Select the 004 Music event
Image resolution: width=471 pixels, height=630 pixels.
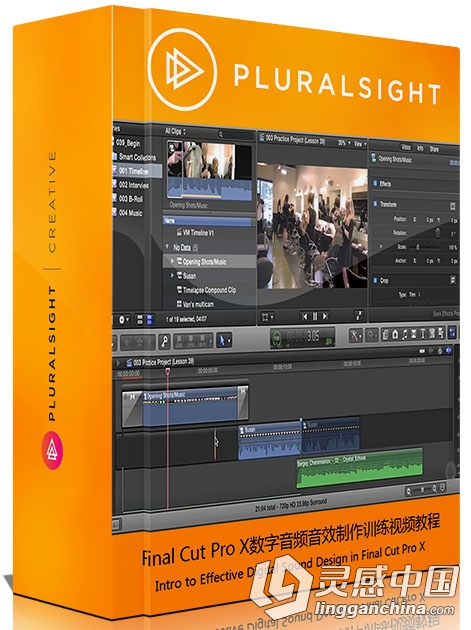[x=128, y=213]
